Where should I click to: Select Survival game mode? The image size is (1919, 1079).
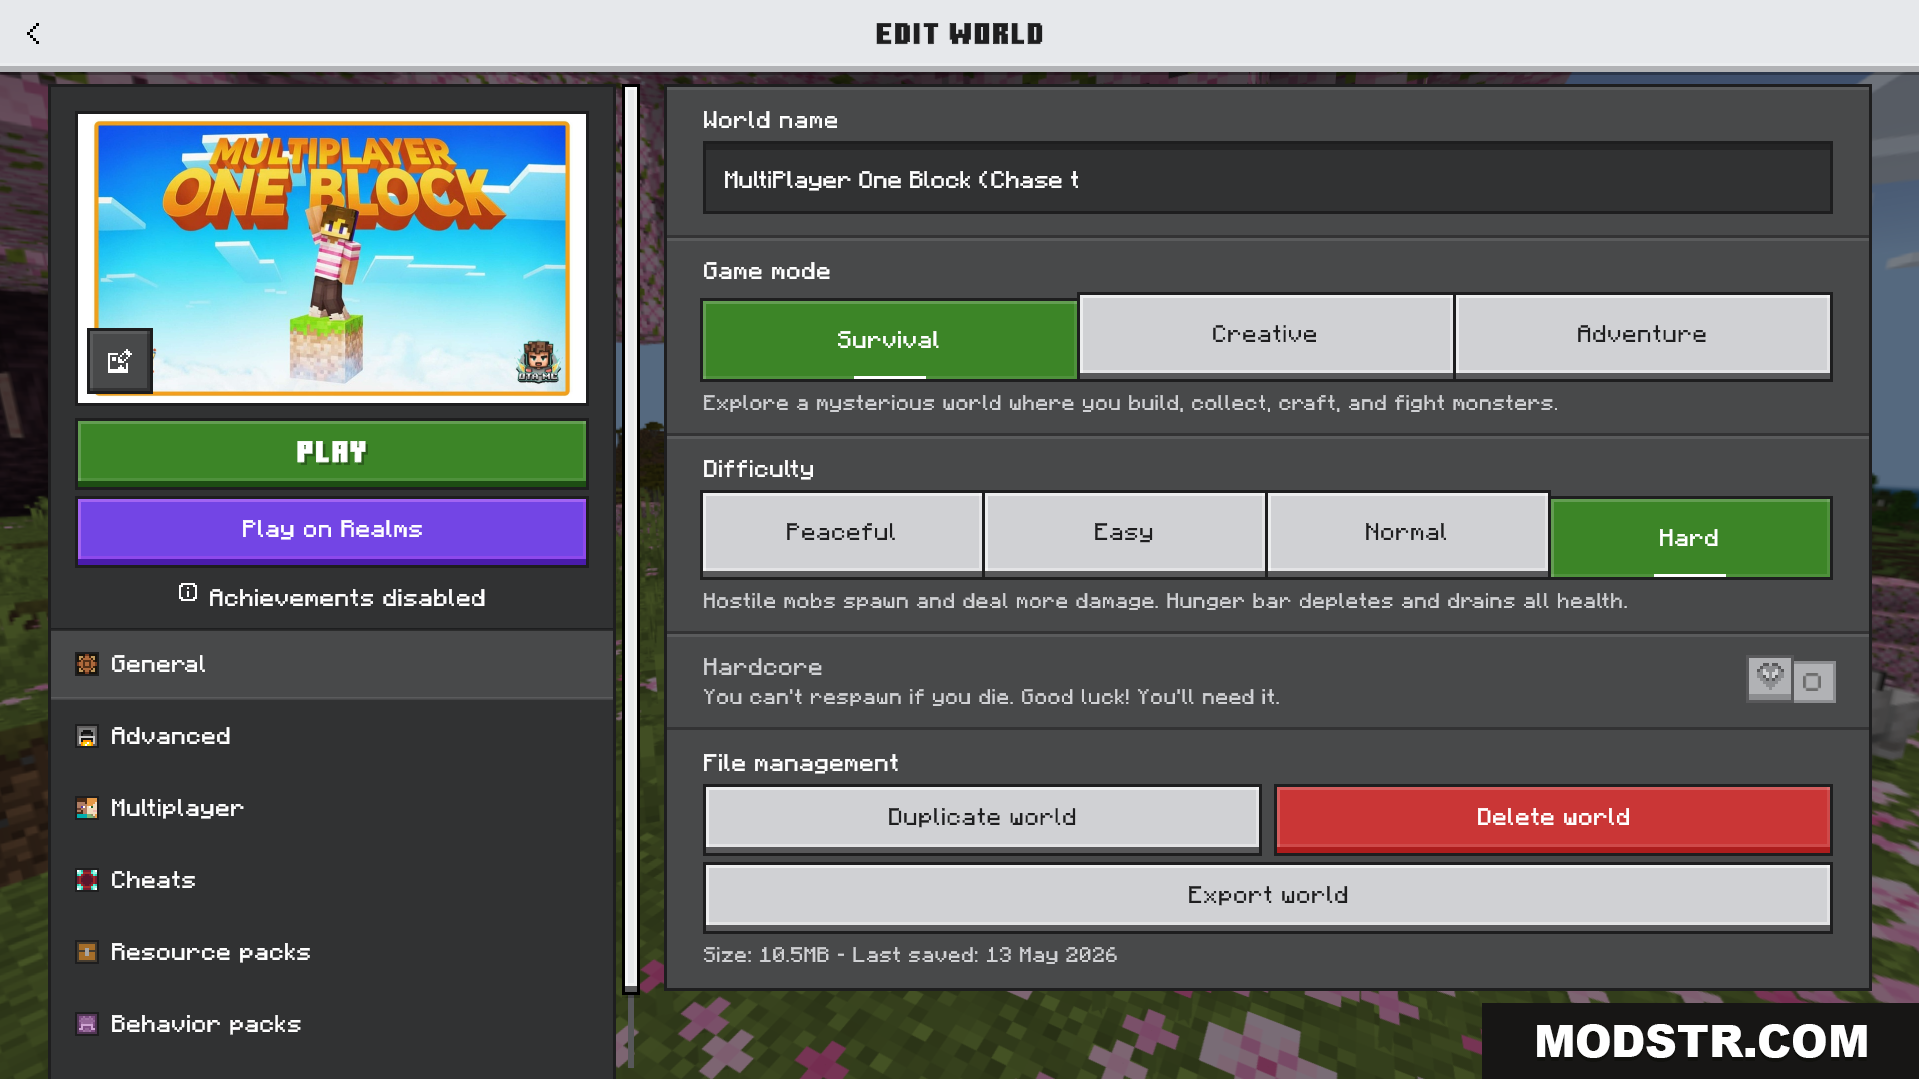click(889, 340)
